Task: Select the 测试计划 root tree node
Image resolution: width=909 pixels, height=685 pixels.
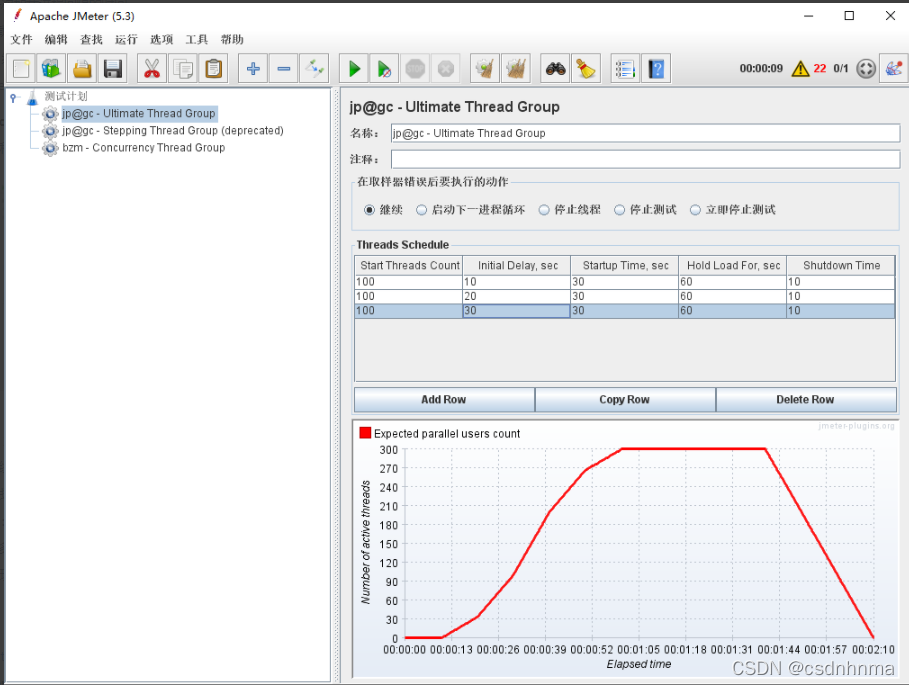Action: 66,96
